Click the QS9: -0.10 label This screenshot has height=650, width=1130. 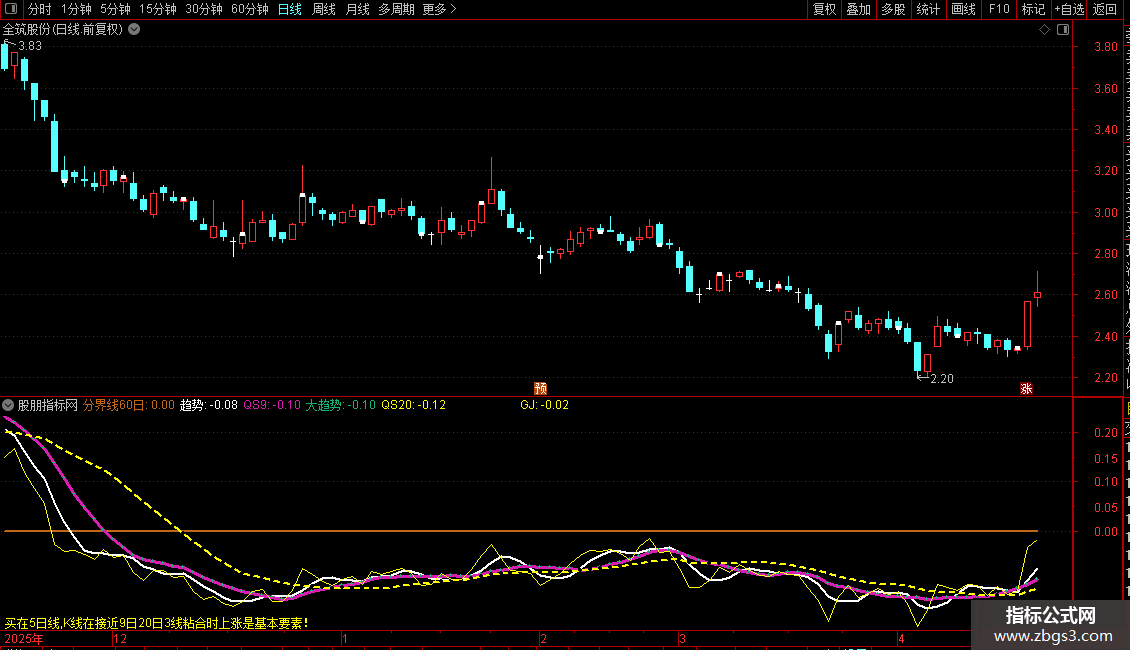272,405
